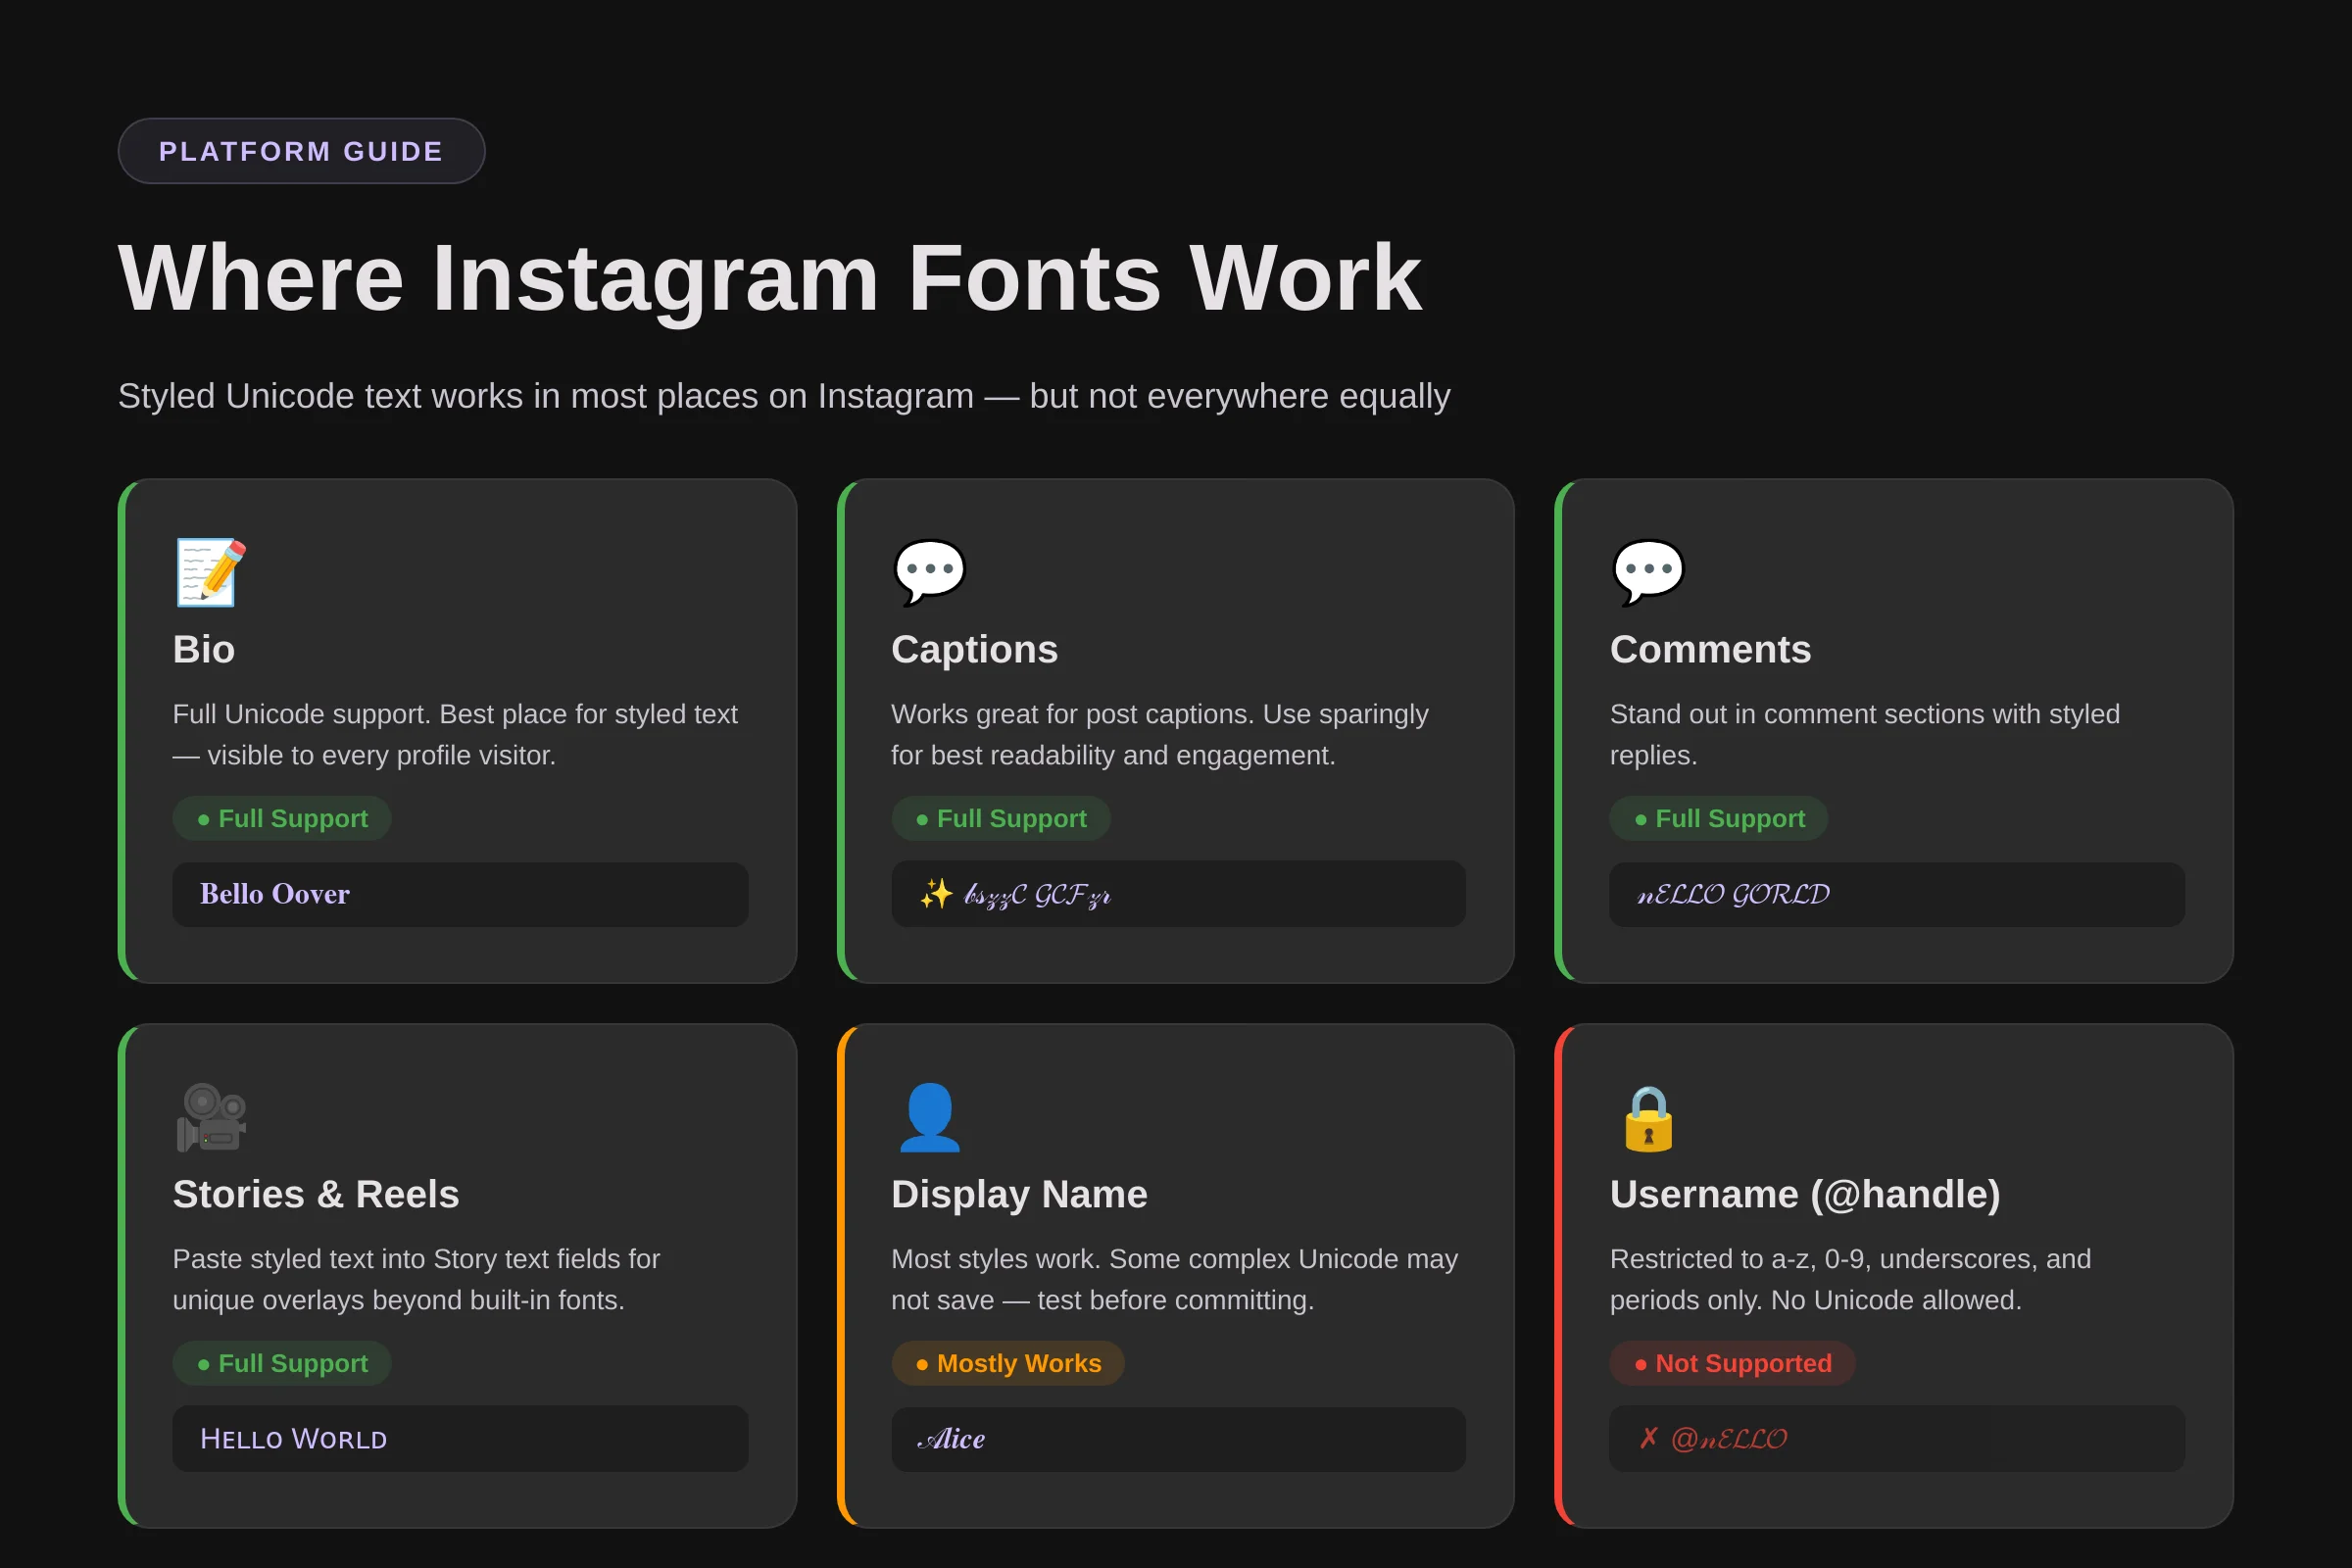Click the Not Supported badge
Screen dimensions: 2352x1568
pyautogui.click(x=1733, y=1363)
